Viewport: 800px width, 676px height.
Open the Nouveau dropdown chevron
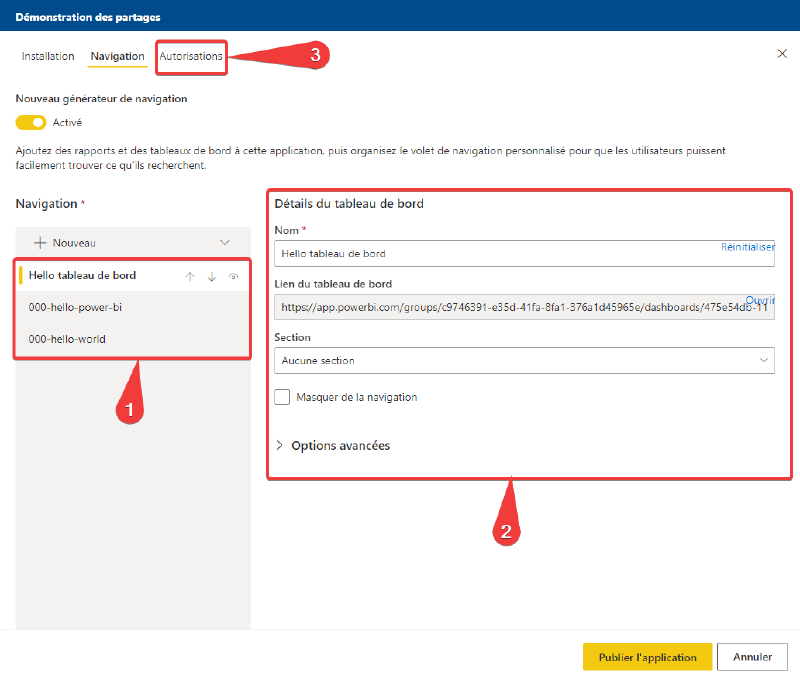click(x=224, y=242)
